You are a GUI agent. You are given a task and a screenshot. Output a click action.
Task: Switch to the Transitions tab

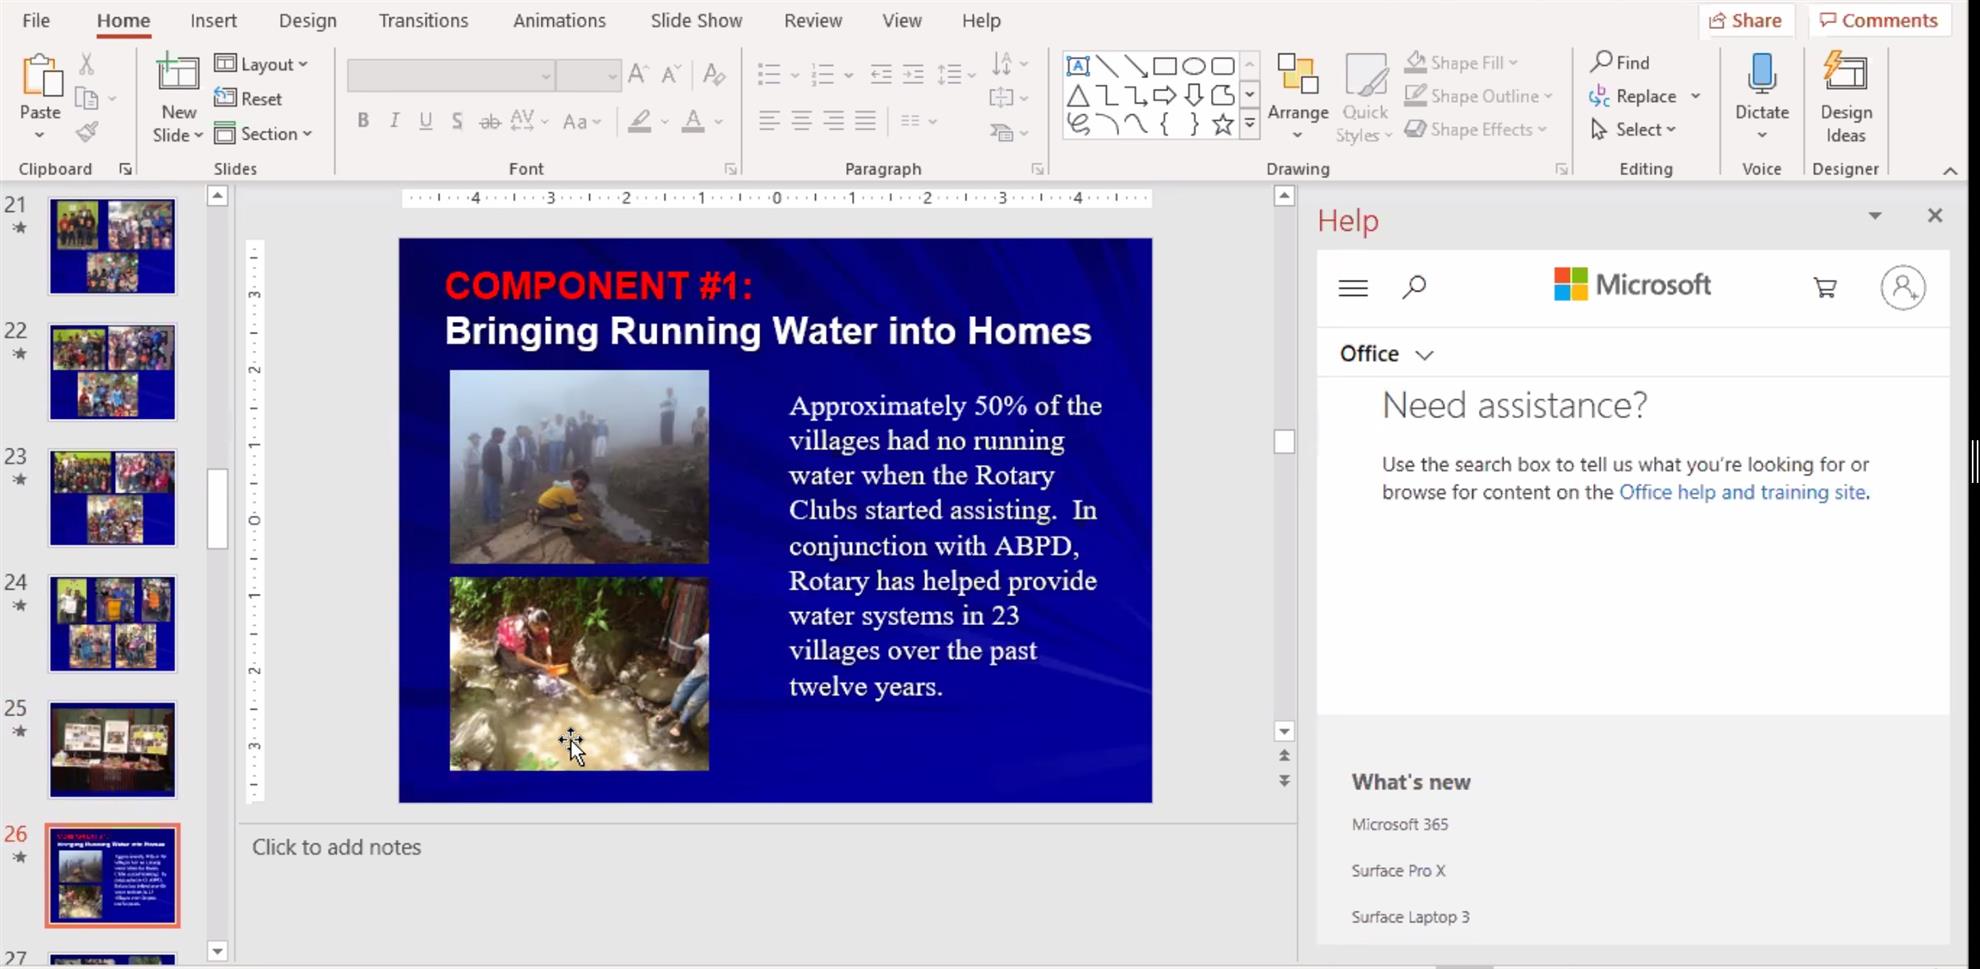pyautogui.click(x=423, y=20)
